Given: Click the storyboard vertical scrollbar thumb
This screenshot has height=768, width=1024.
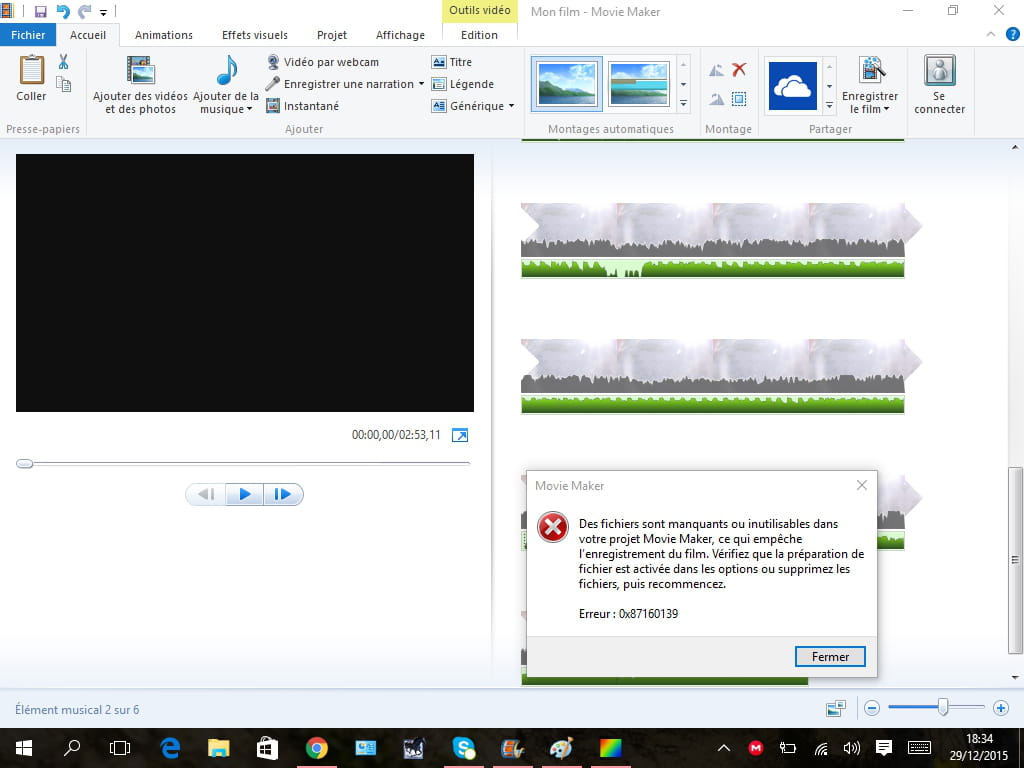Looking at the screenshot, I should (x=1014, y=560).
